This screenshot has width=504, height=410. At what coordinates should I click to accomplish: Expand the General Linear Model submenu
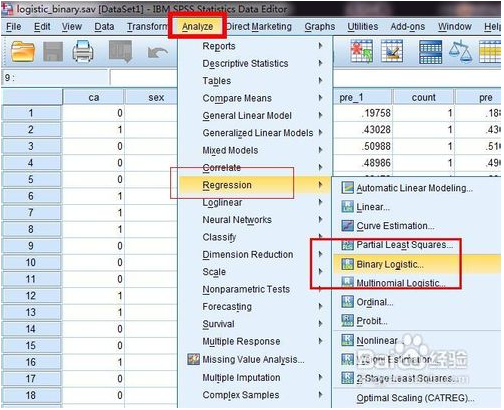pos(255,115)
